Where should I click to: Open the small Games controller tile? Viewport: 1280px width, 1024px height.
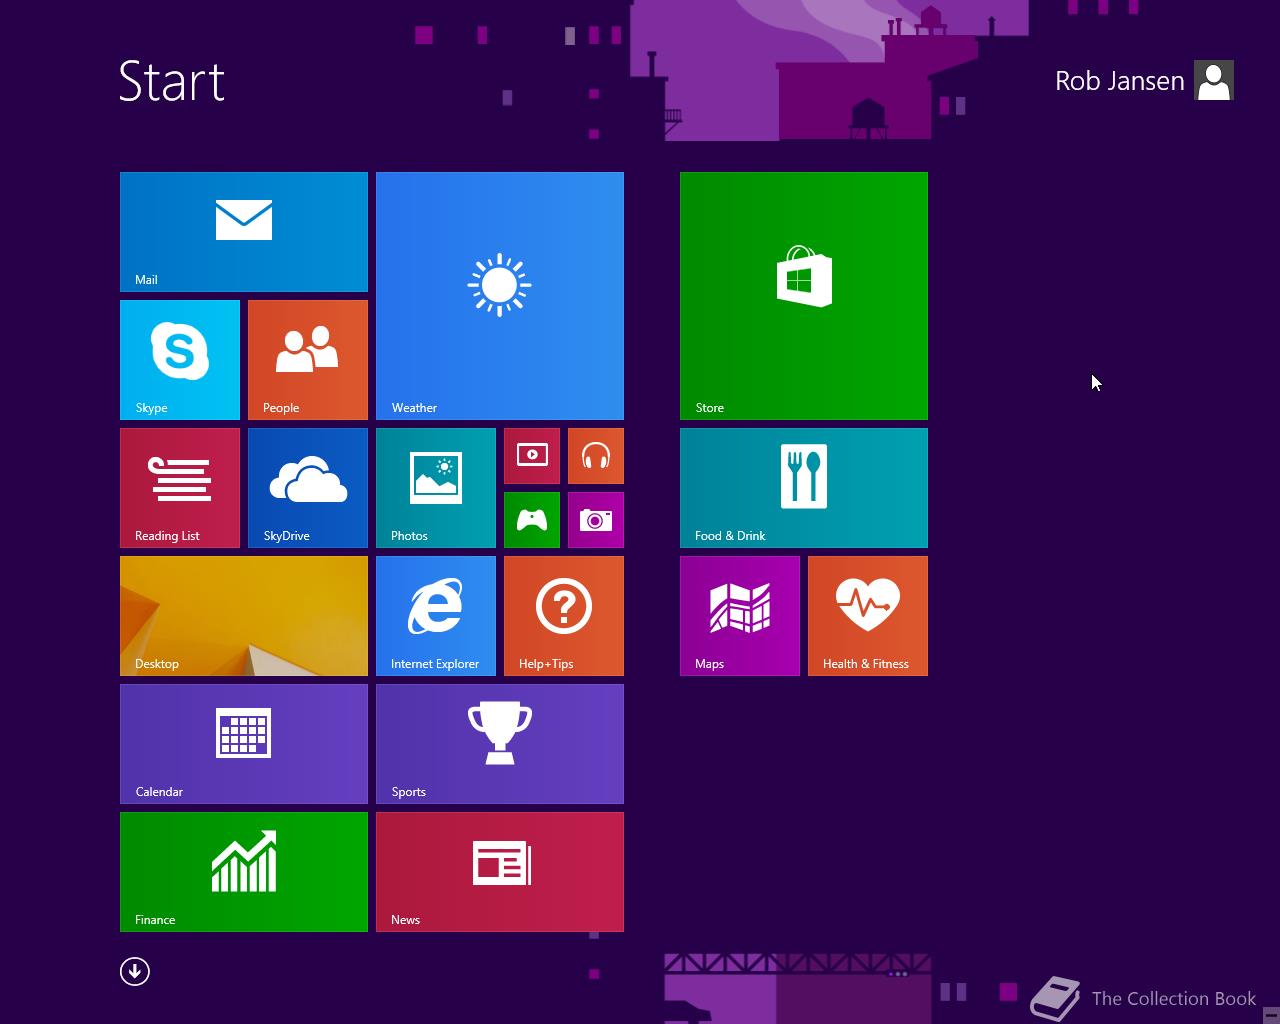coord(532,520)
